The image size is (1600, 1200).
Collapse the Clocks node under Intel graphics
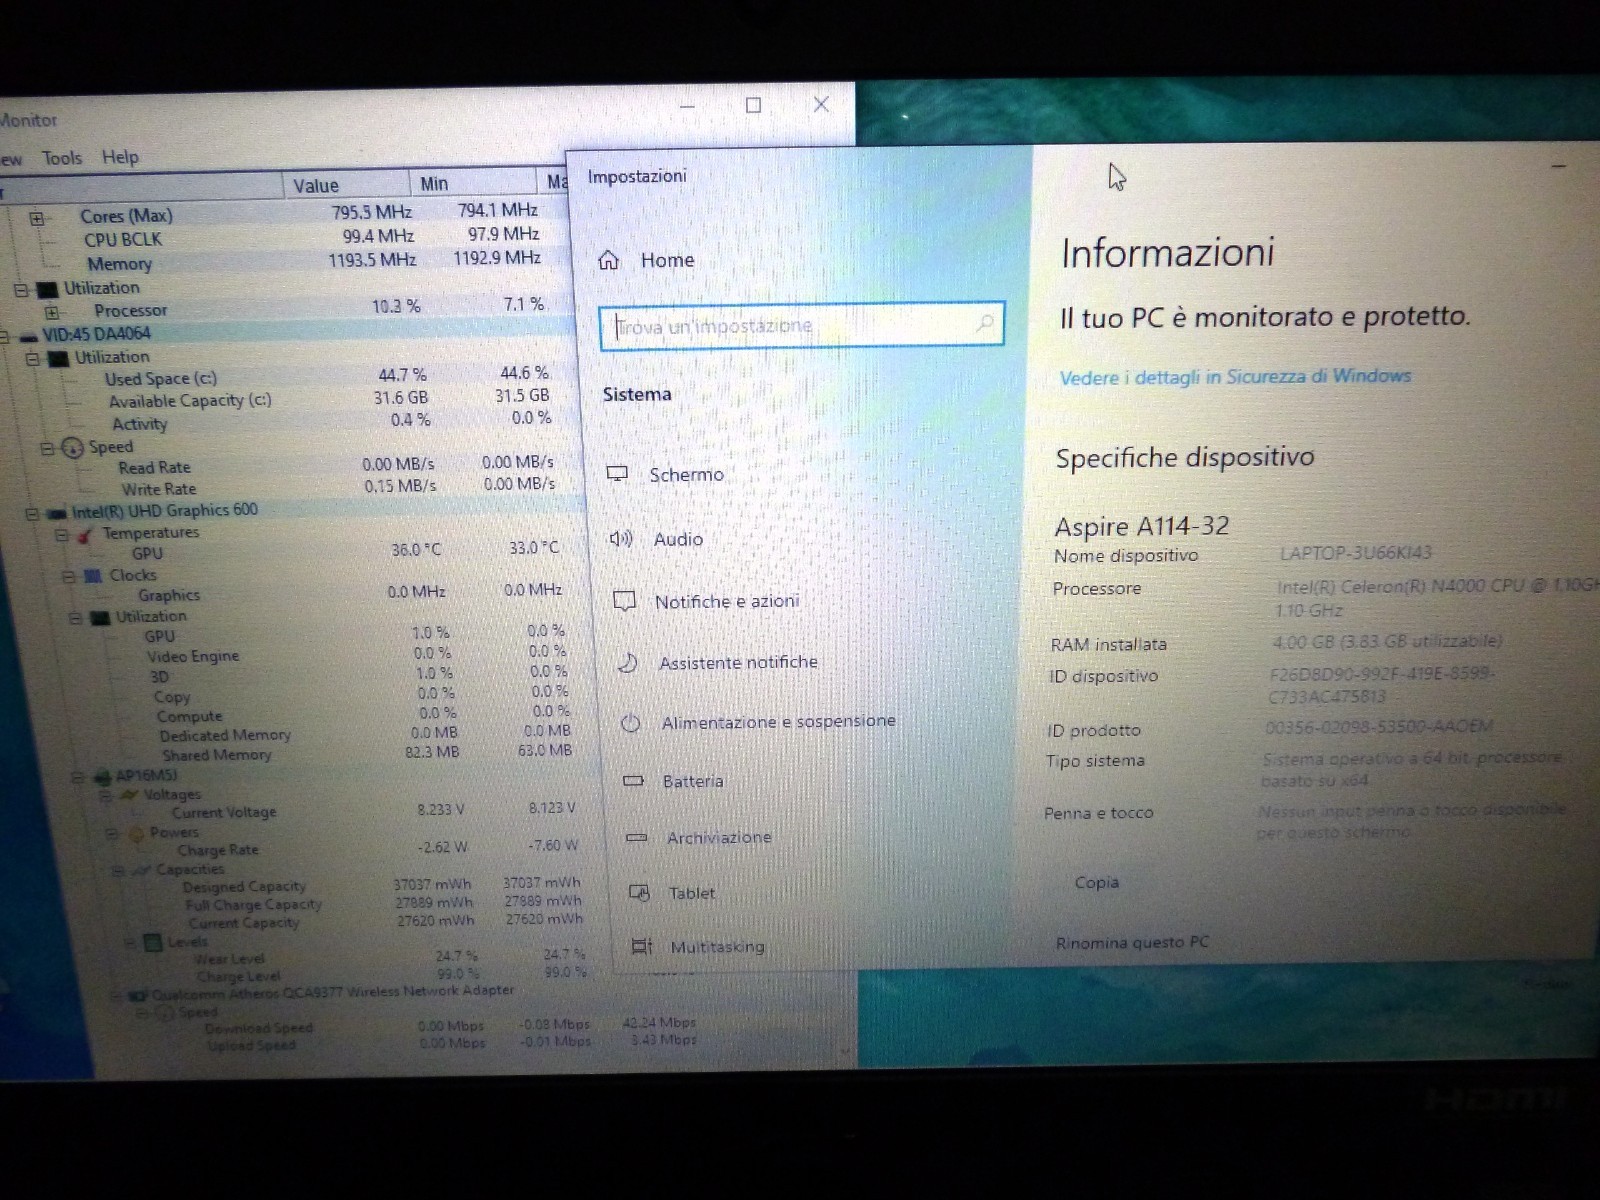click(x=68, y=577)
